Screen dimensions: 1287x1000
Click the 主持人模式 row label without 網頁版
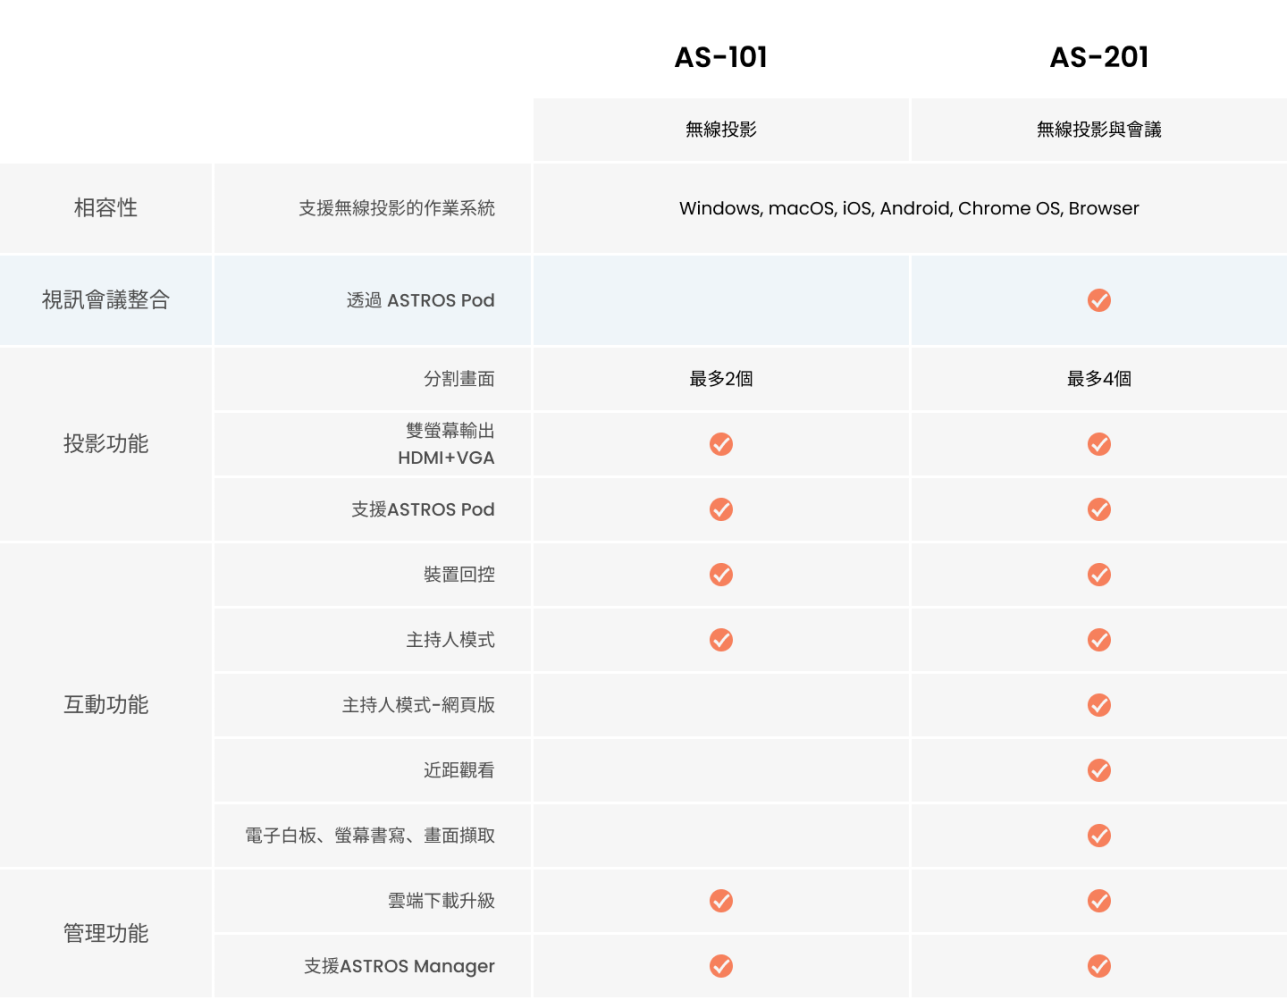[x=450, y=640]
